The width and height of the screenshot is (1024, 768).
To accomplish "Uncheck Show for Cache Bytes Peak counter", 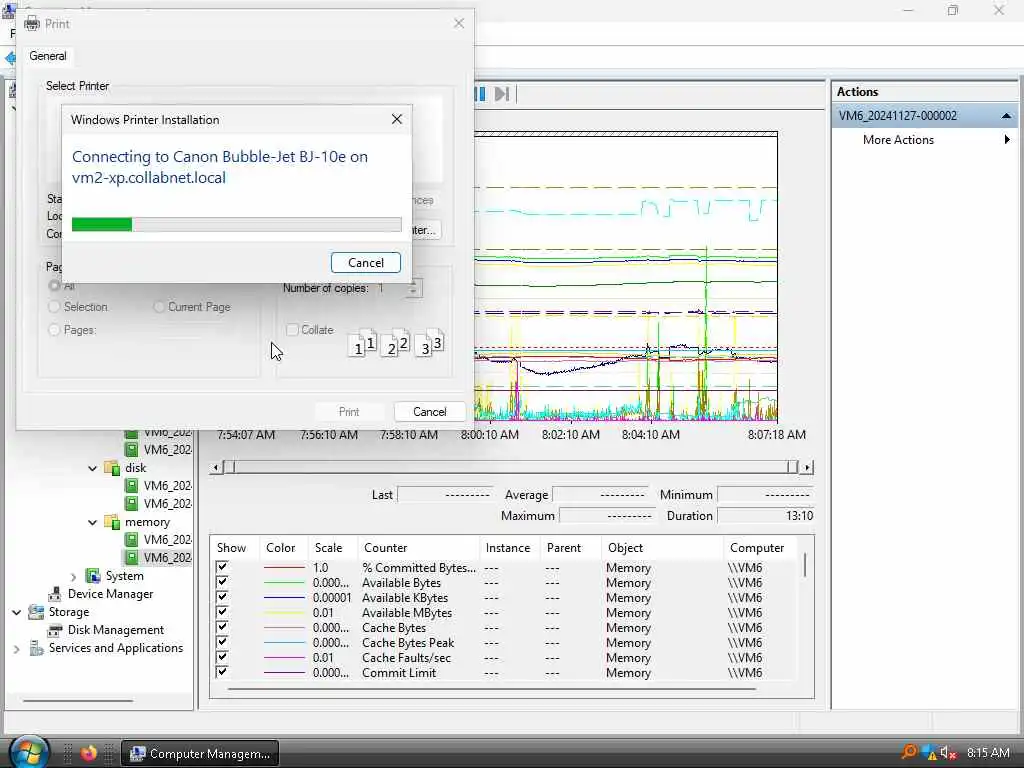I will [222, 642].
